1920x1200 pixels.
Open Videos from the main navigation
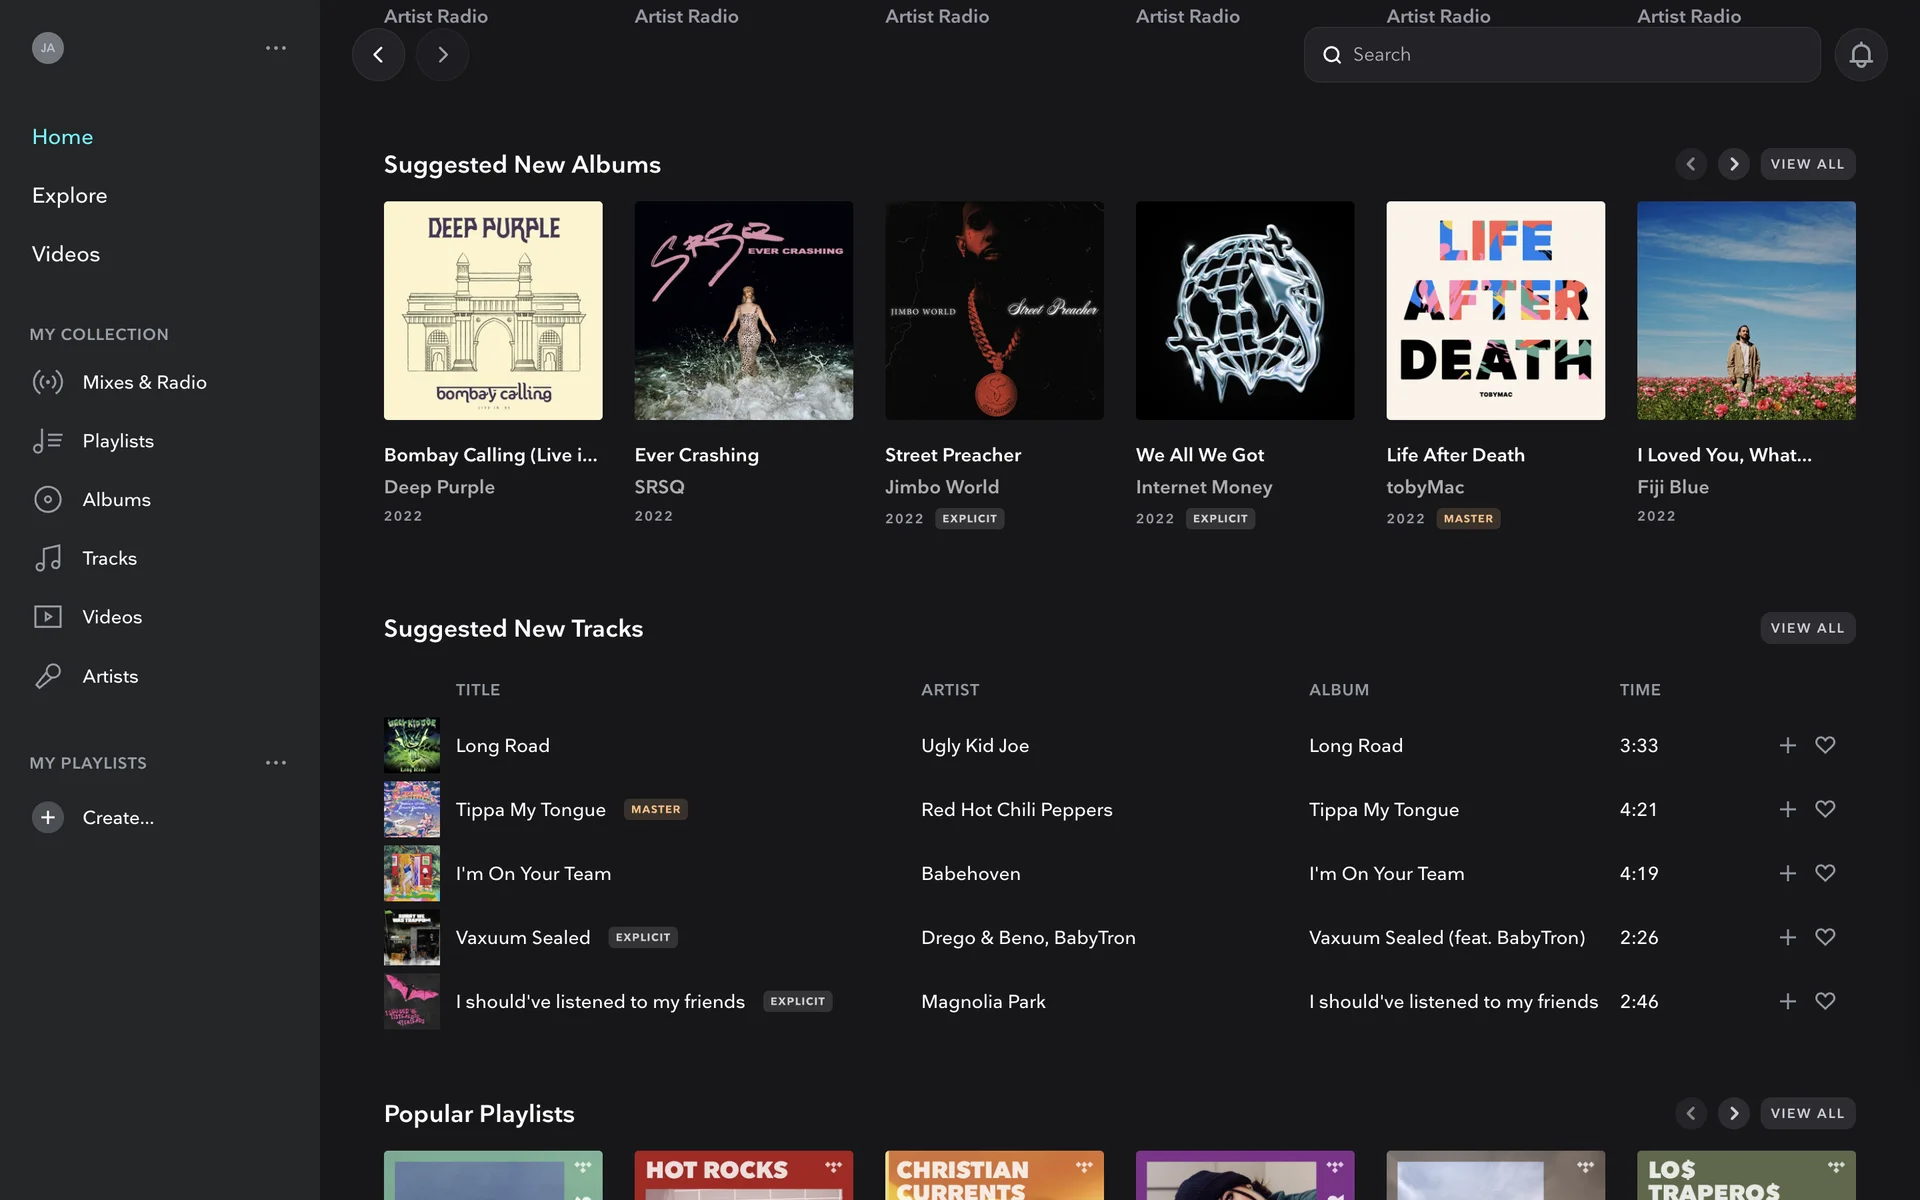coord(66,254)
